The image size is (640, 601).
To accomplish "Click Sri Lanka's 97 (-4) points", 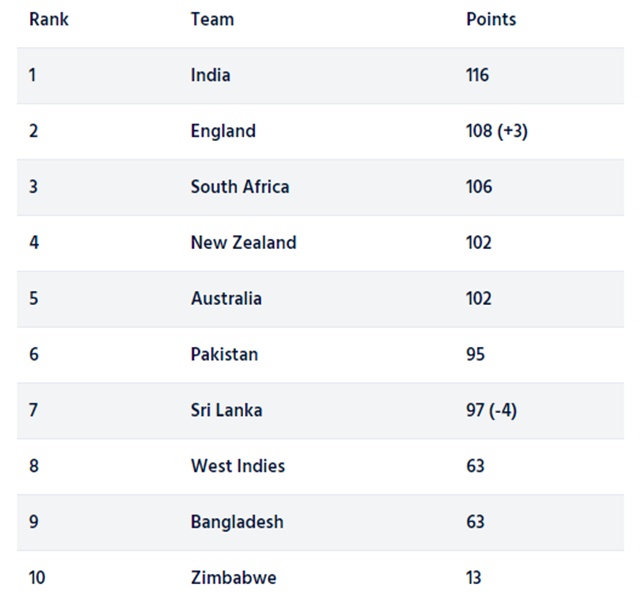I will (491, 410).
